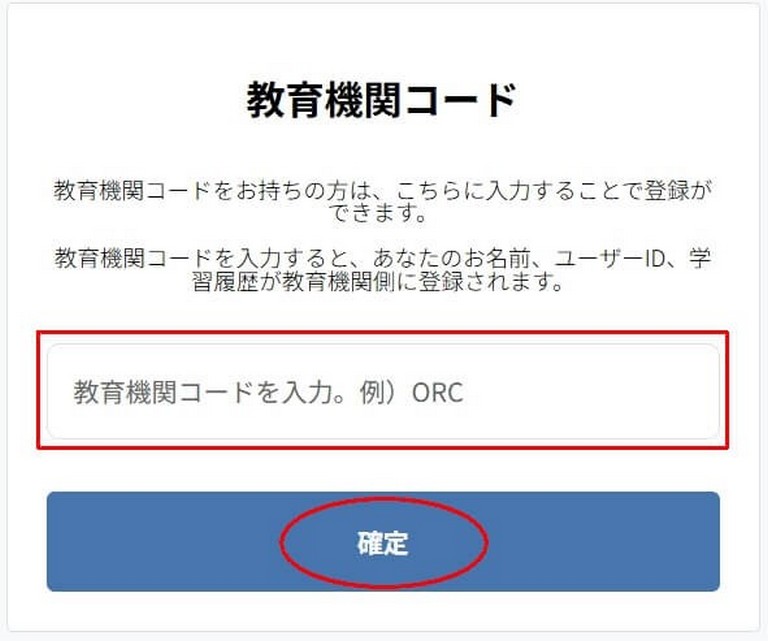Confirm the code with 確定
Viewport: 768px width, 641px height.
click(x=383, y=541)
